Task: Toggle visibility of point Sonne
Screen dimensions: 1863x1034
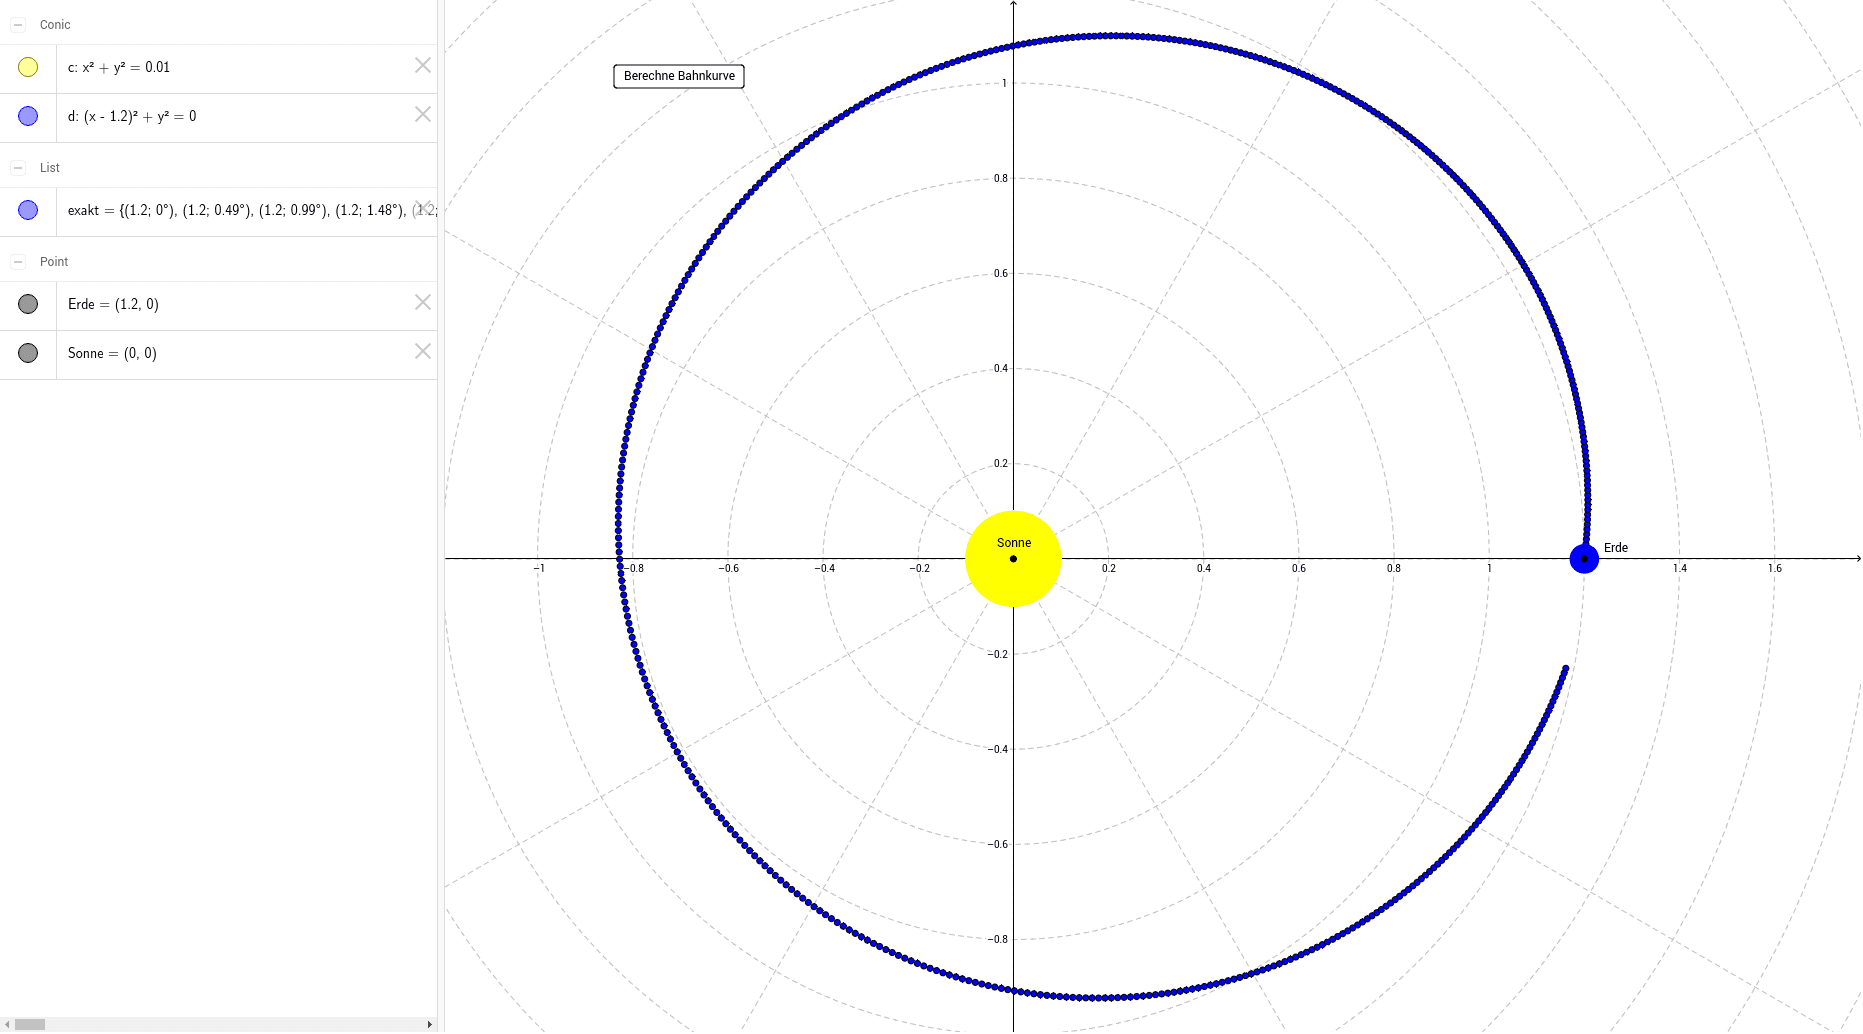Action: 28,353
